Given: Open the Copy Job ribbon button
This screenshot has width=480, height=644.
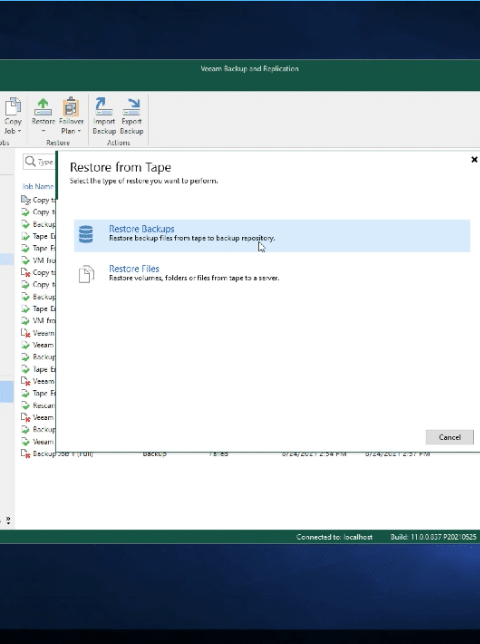Looking at the screenshot, I should tap(13, 116).
